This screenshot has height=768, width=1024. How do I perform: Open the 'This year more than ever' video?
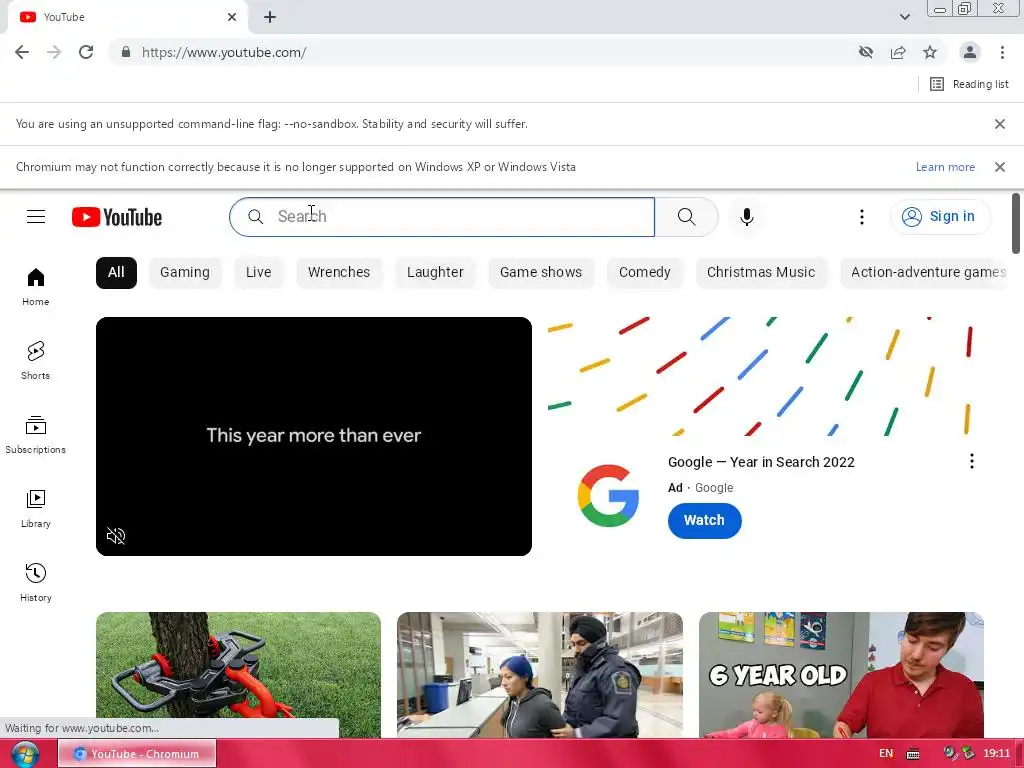tap(313, 436)
